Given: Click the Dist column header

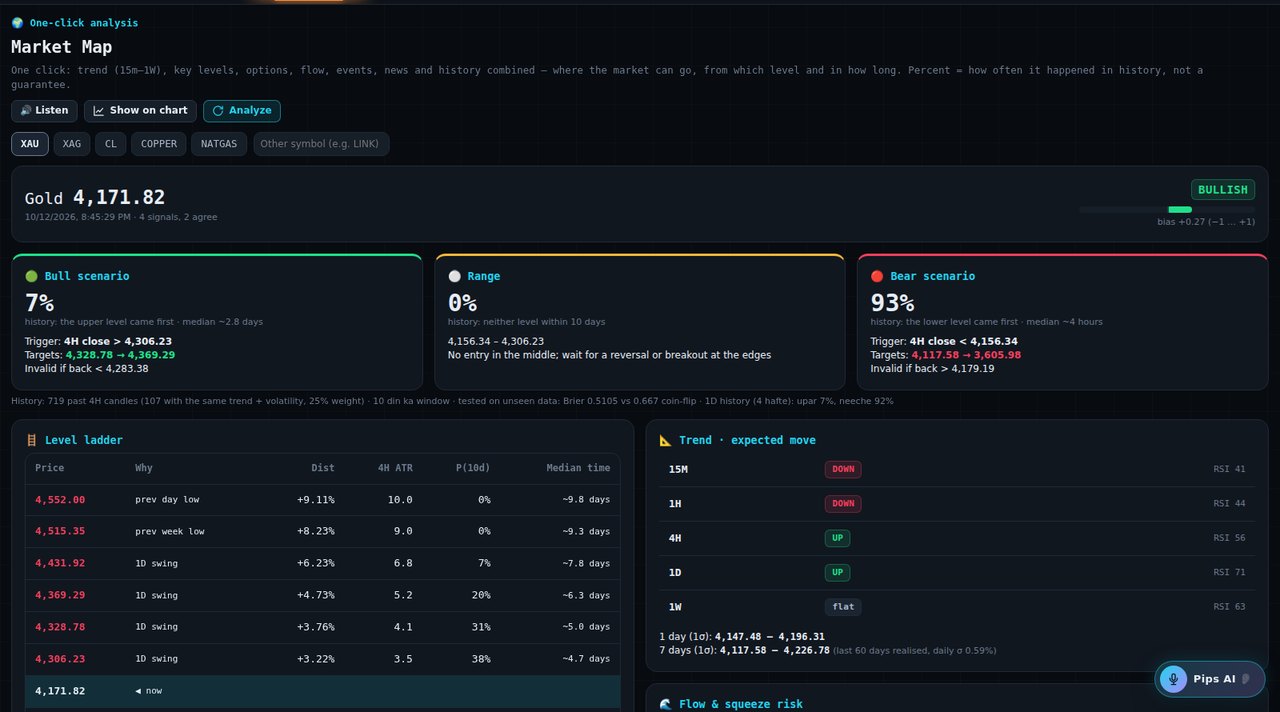Looking at the screenshot, I should pyautogui.click(x=322, y=468).
